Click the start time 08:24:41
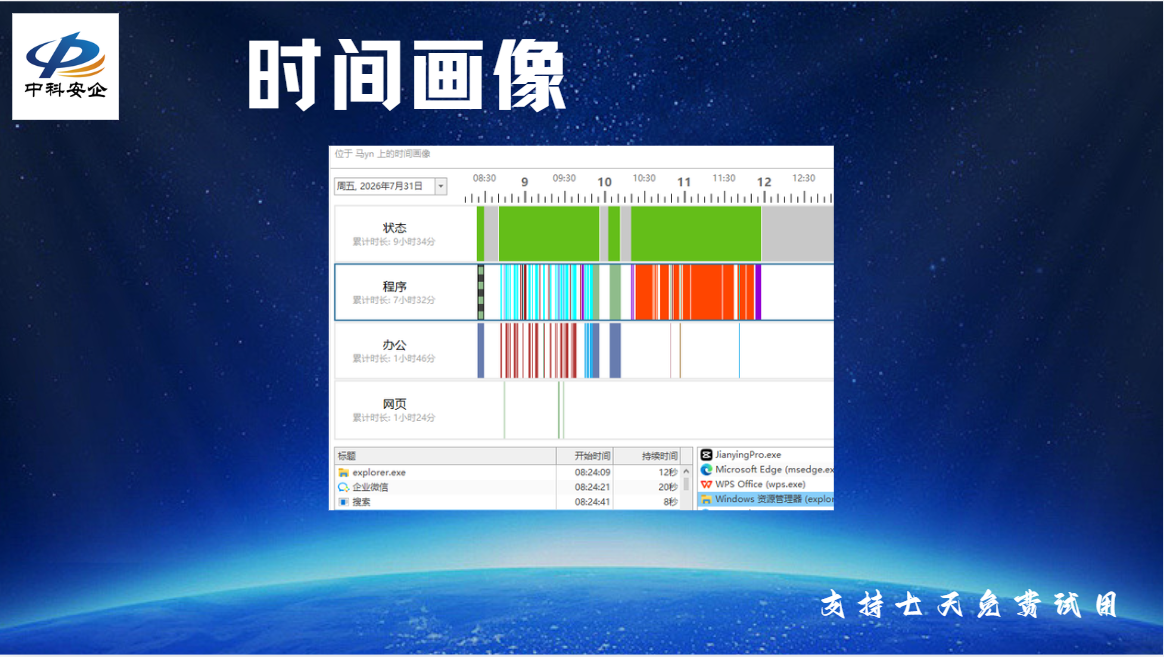 pos(592,502)
